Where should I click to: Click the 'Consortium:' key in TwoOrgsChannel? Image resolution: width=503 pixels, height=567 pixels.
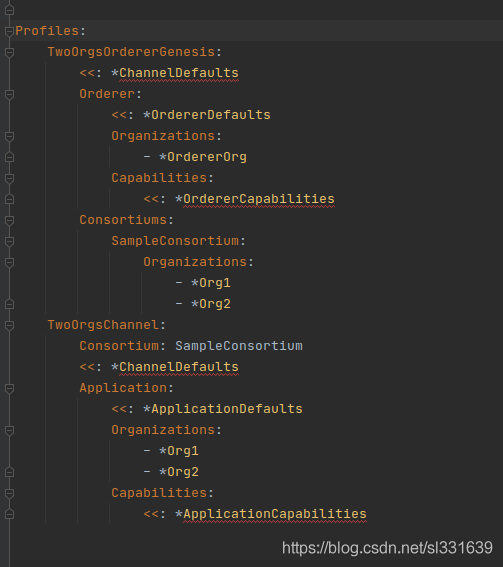click(x=123, y=345)
